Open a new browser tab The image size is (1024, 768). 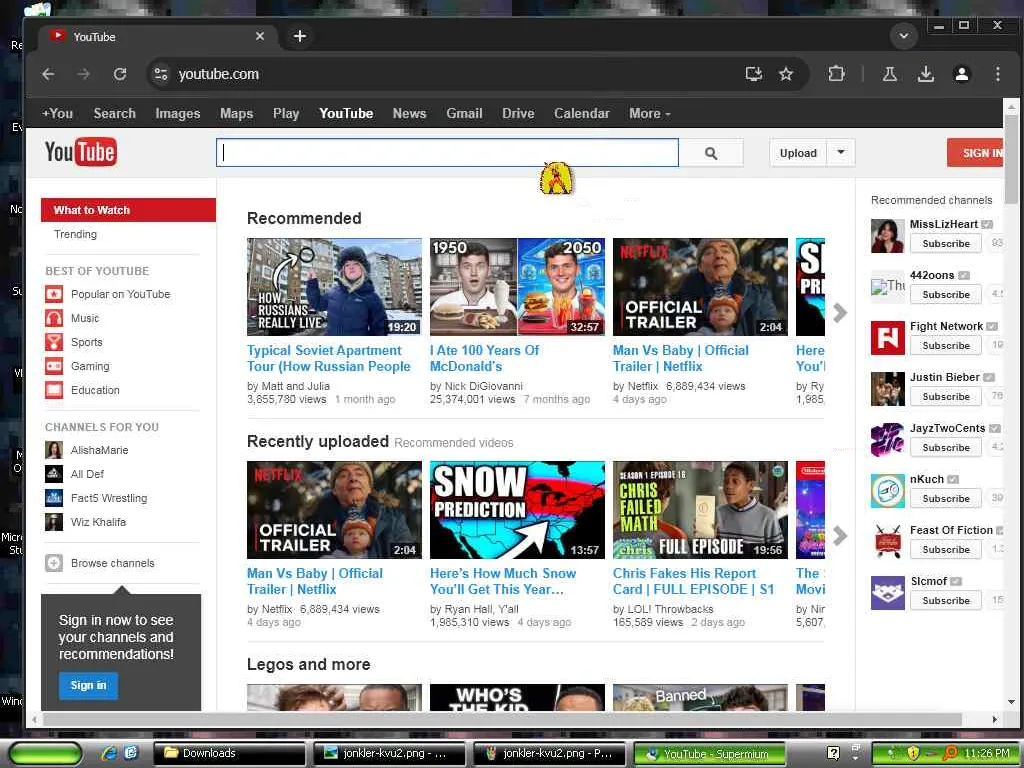click(x=300, y=36)
